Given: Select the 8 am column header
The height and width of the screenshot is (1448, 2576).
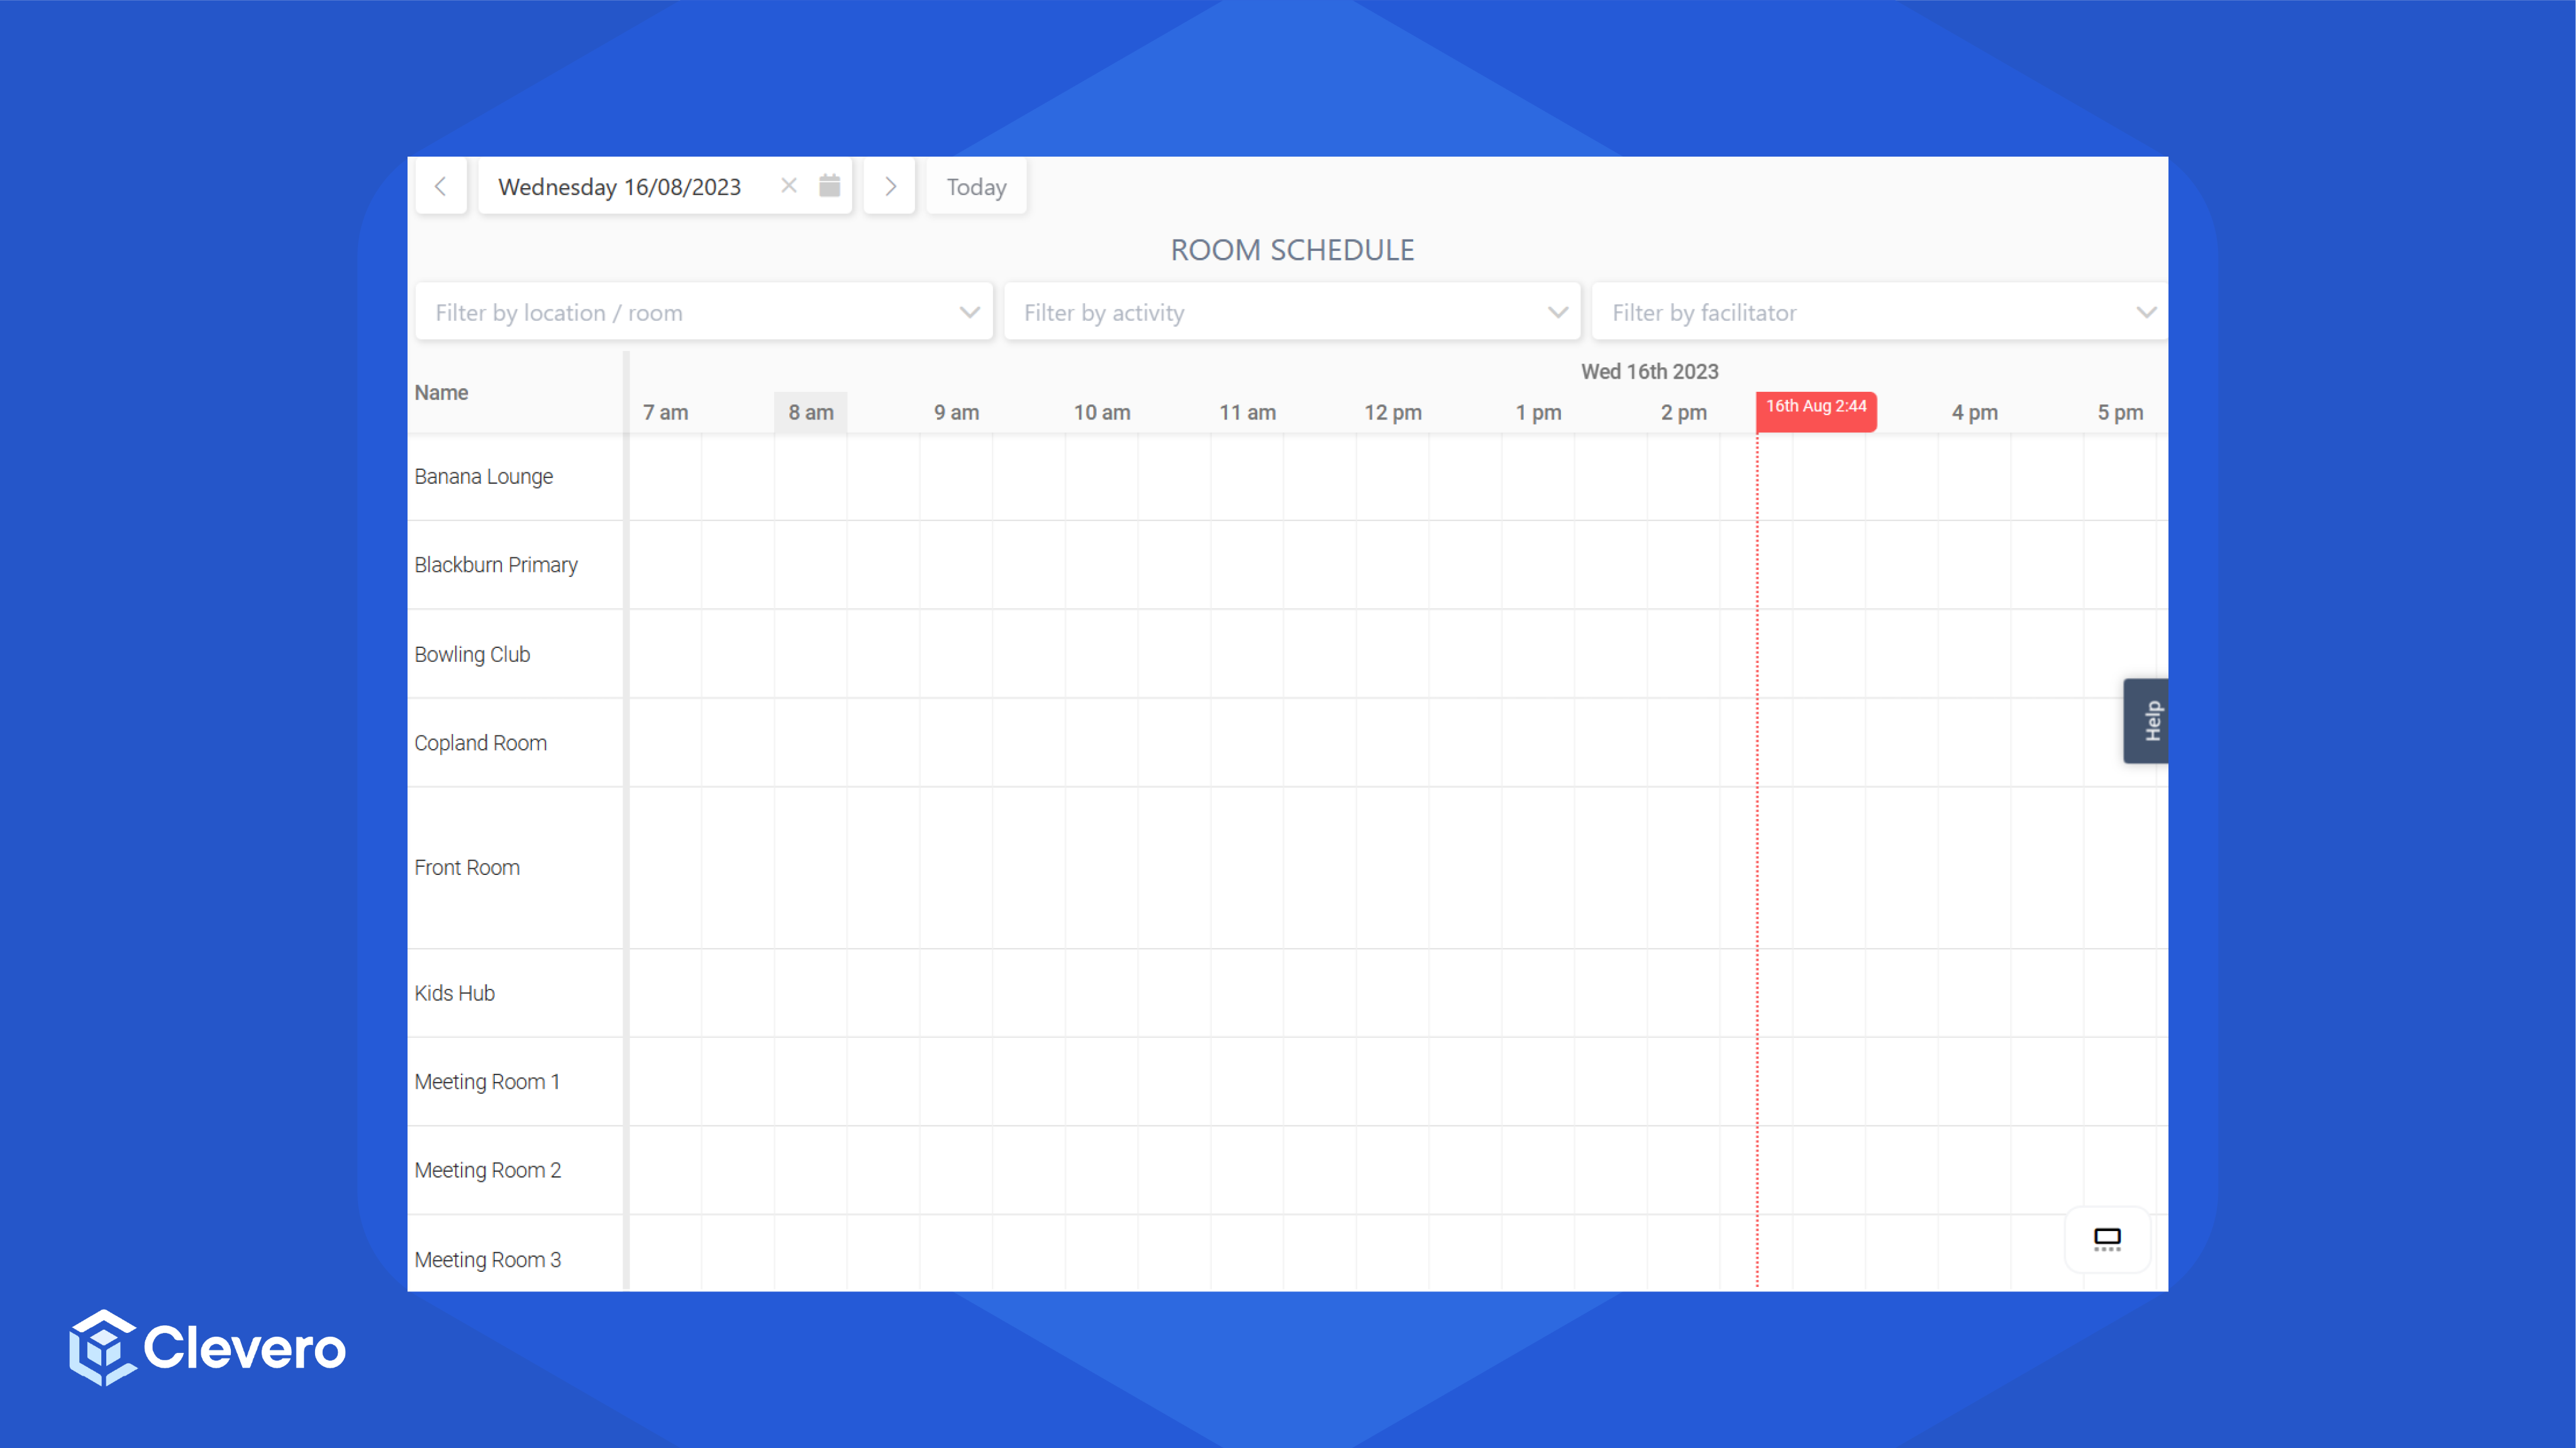Looking at the screenshot, I should tap(810, 413).
